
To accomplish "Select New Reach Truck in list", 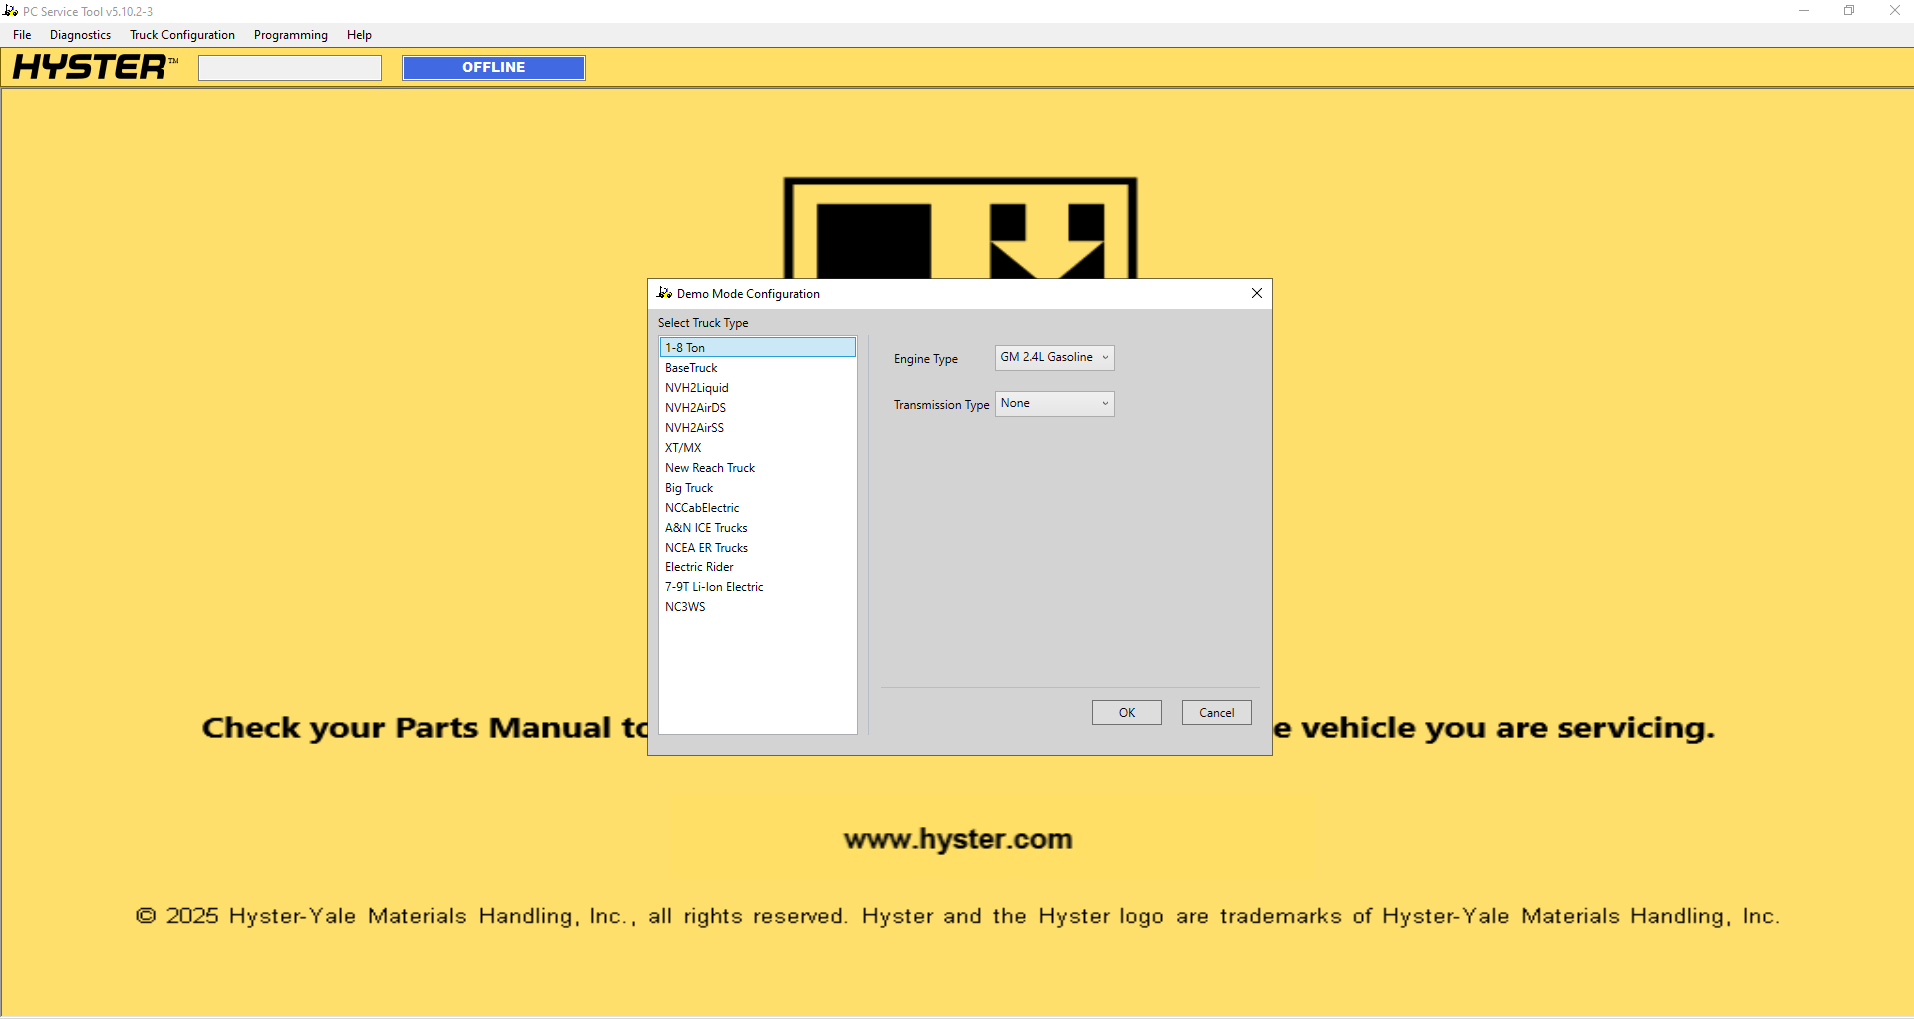I will click(x=757, y=467).
